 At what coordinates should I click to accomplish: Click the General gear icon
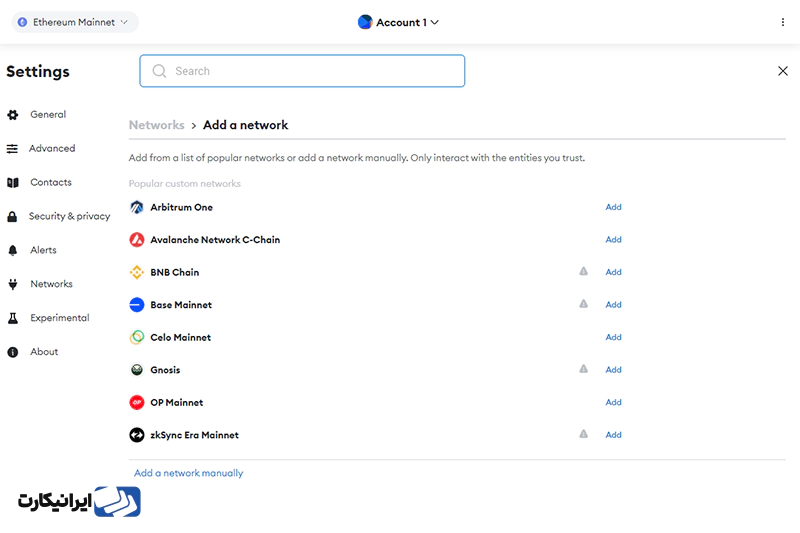pos(13,115)
